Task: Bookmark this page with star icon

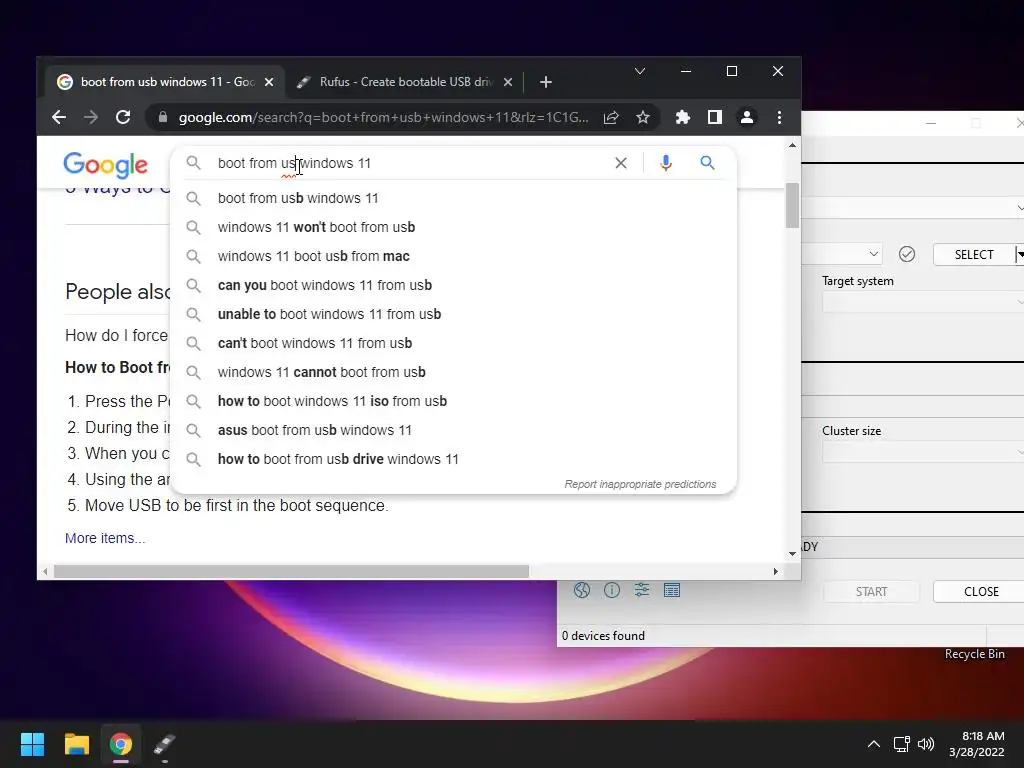Action: click(x=643, y=118)
